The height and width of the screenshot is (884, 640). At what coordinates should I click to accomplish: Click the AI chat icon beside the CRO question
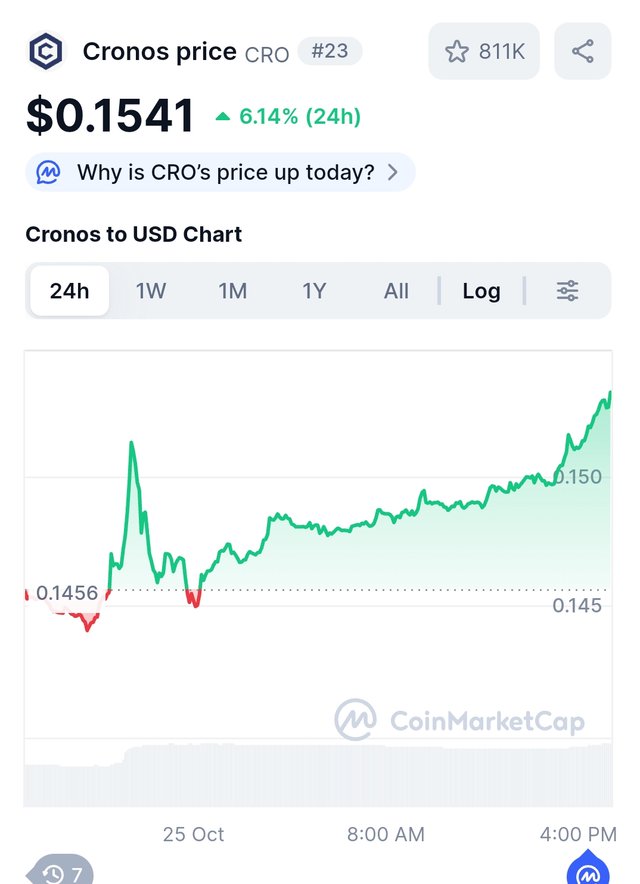point(49,172)
